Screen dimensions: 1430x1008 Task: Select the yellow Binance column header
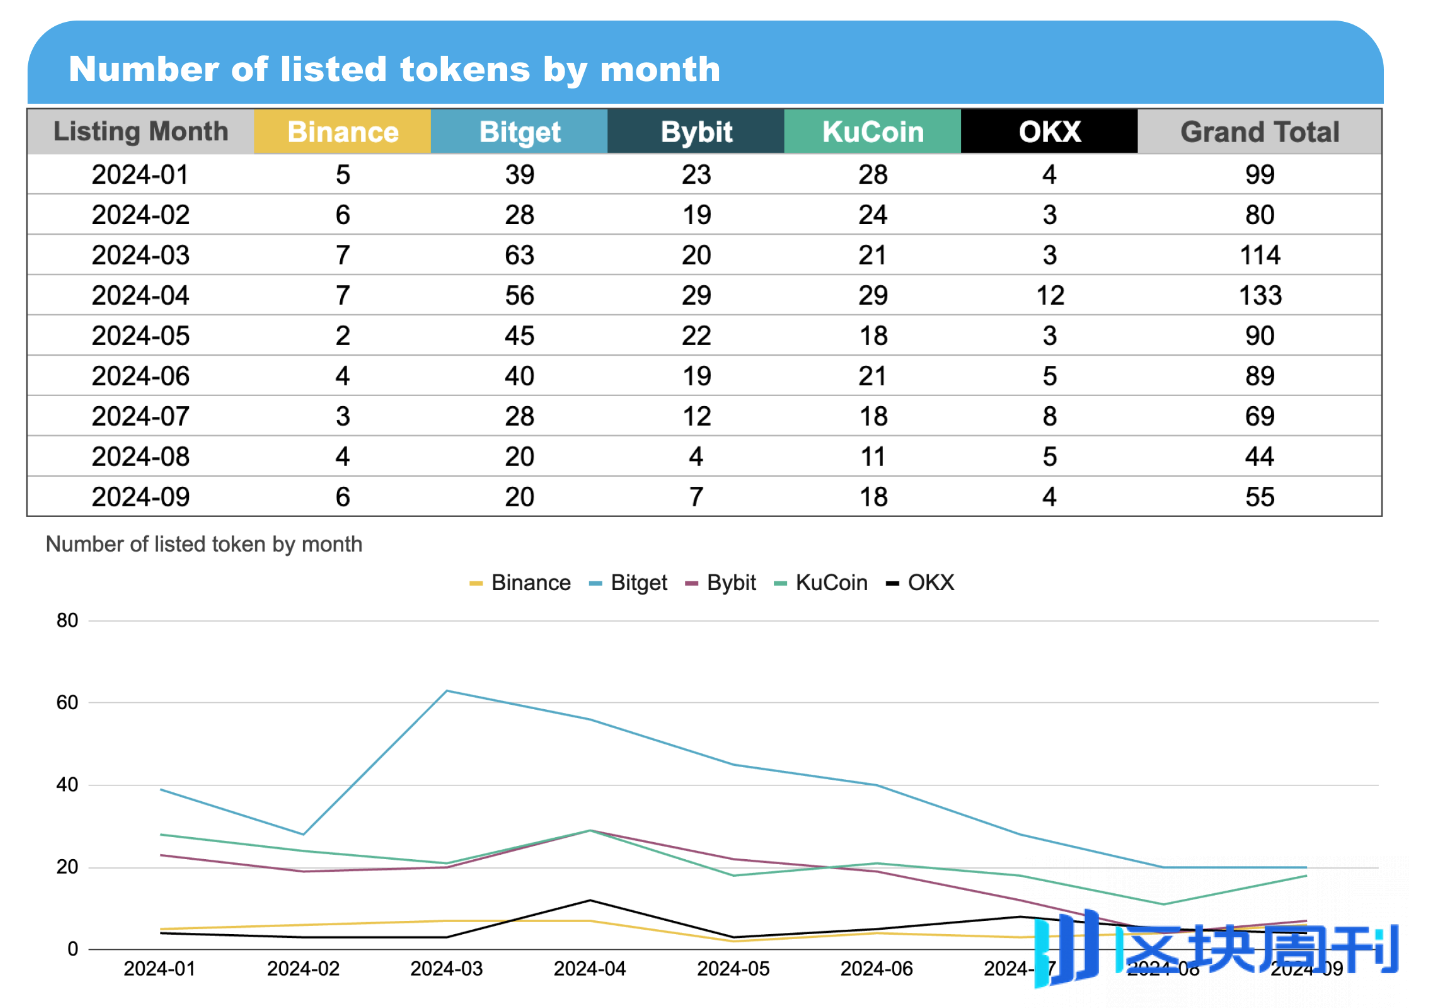point(343,132)
